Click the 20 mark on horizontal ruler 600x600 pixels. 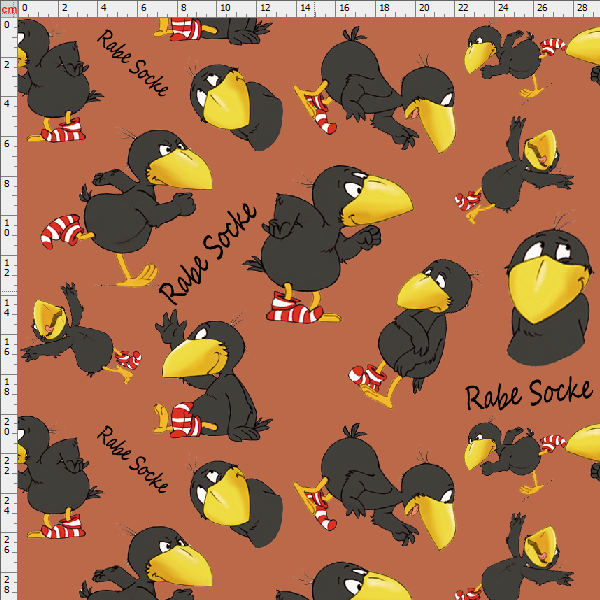422,8
